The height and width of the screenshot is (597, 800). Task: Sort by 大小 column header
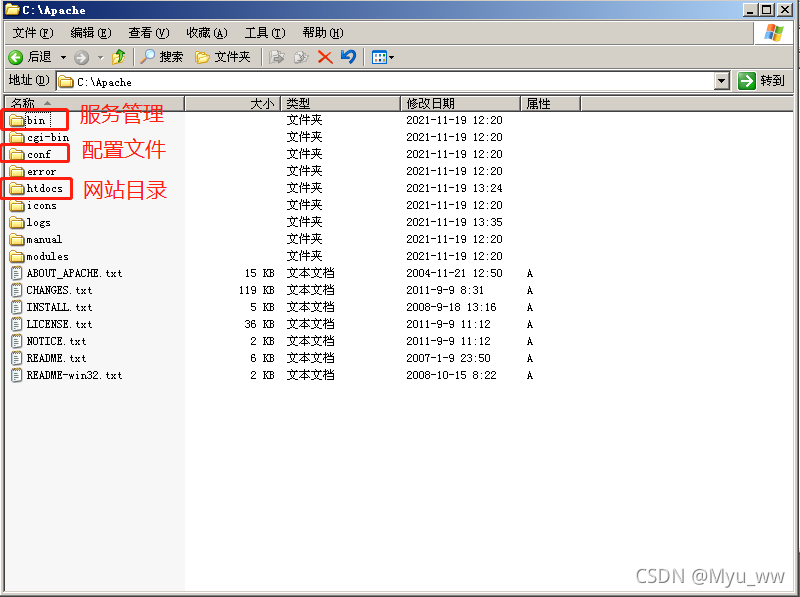[233, 104]
